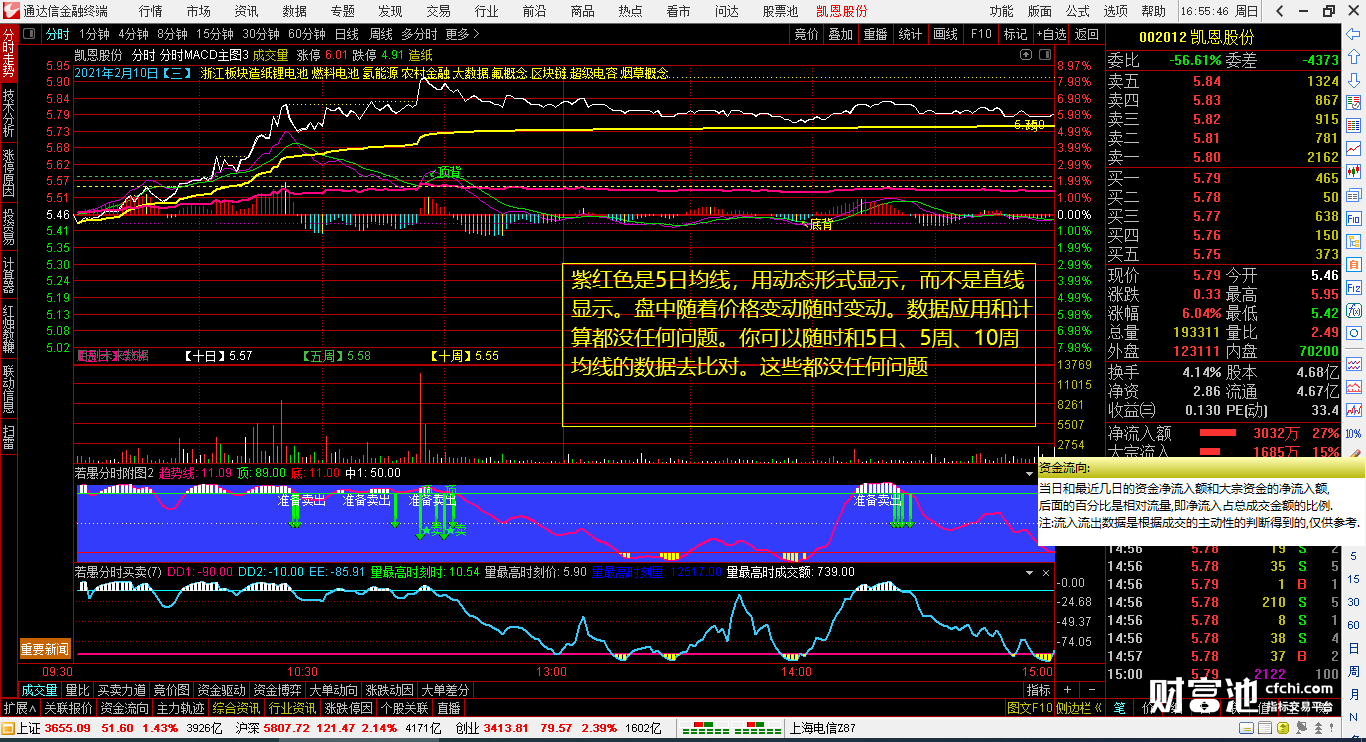
Task: Open the 主力轨迹 bottom tab
Action: [181, 708]
